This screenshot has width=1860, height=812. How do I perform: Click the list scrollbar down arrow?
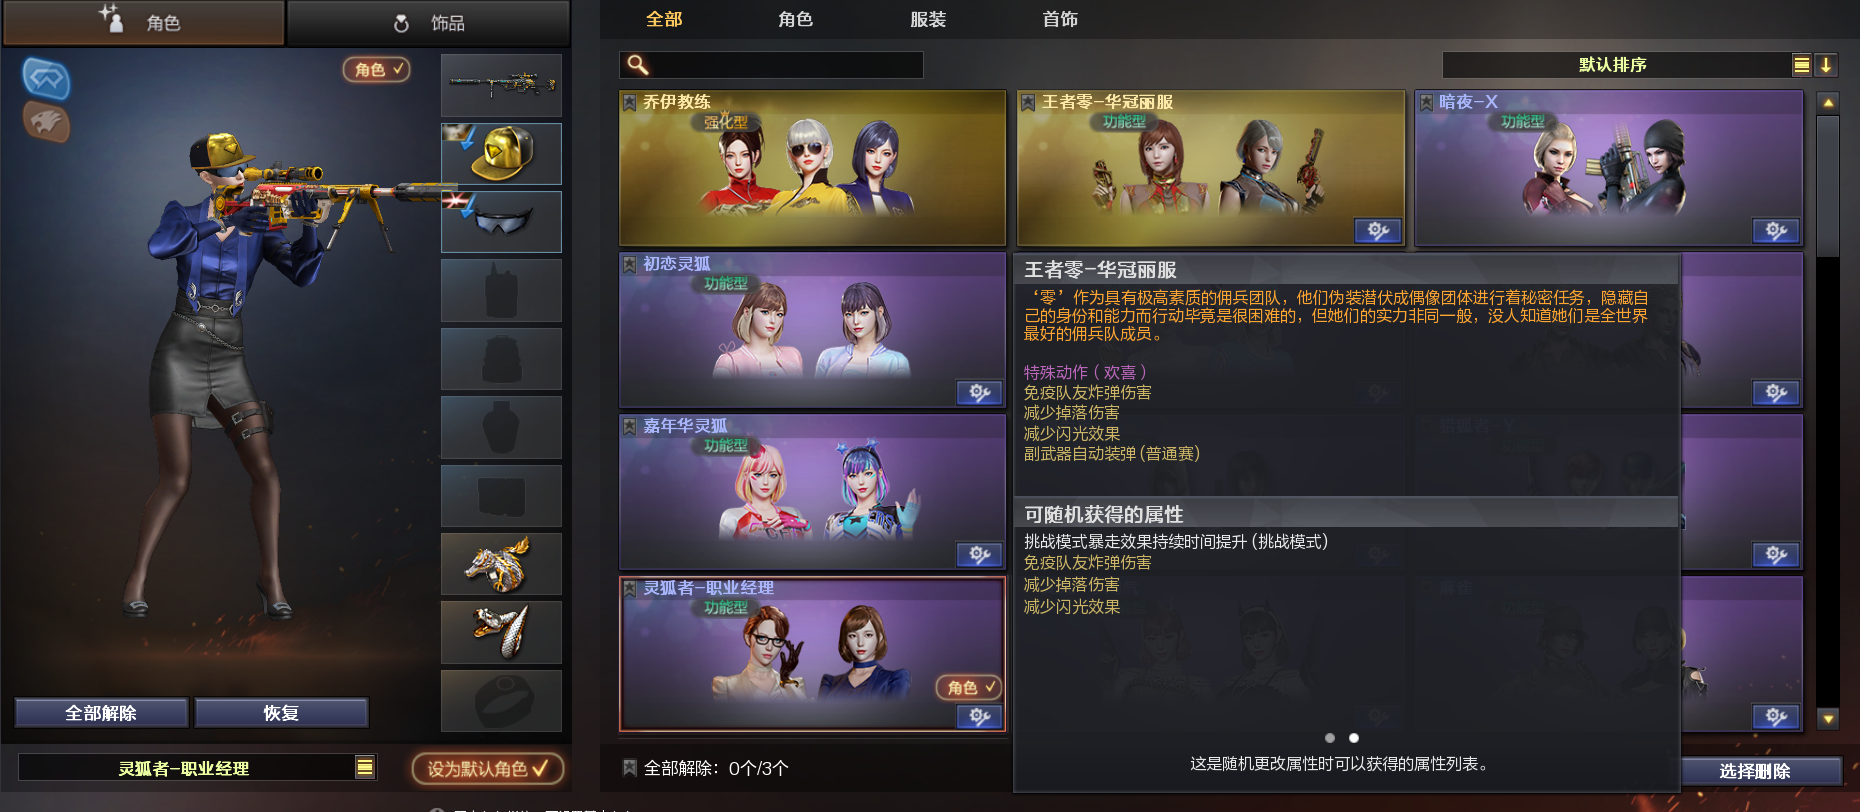pos(1828,718)
